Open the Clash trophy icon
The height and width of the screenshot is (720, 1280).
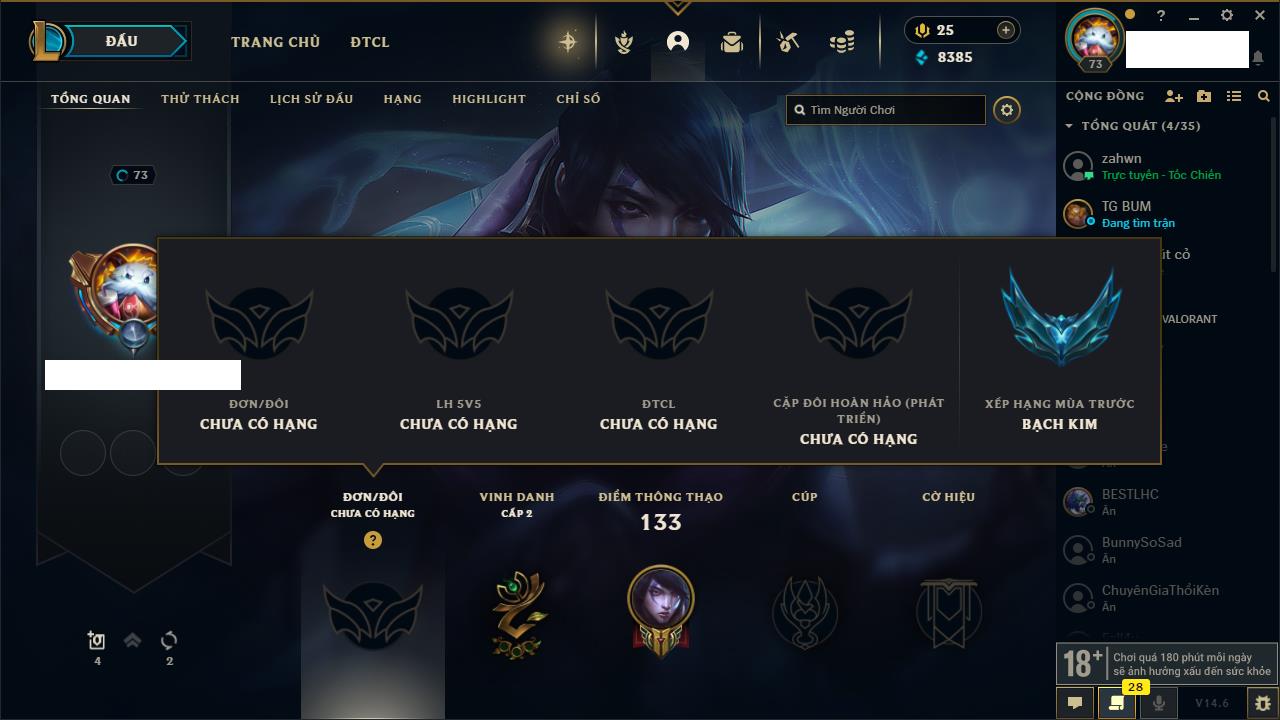(624, 42)
